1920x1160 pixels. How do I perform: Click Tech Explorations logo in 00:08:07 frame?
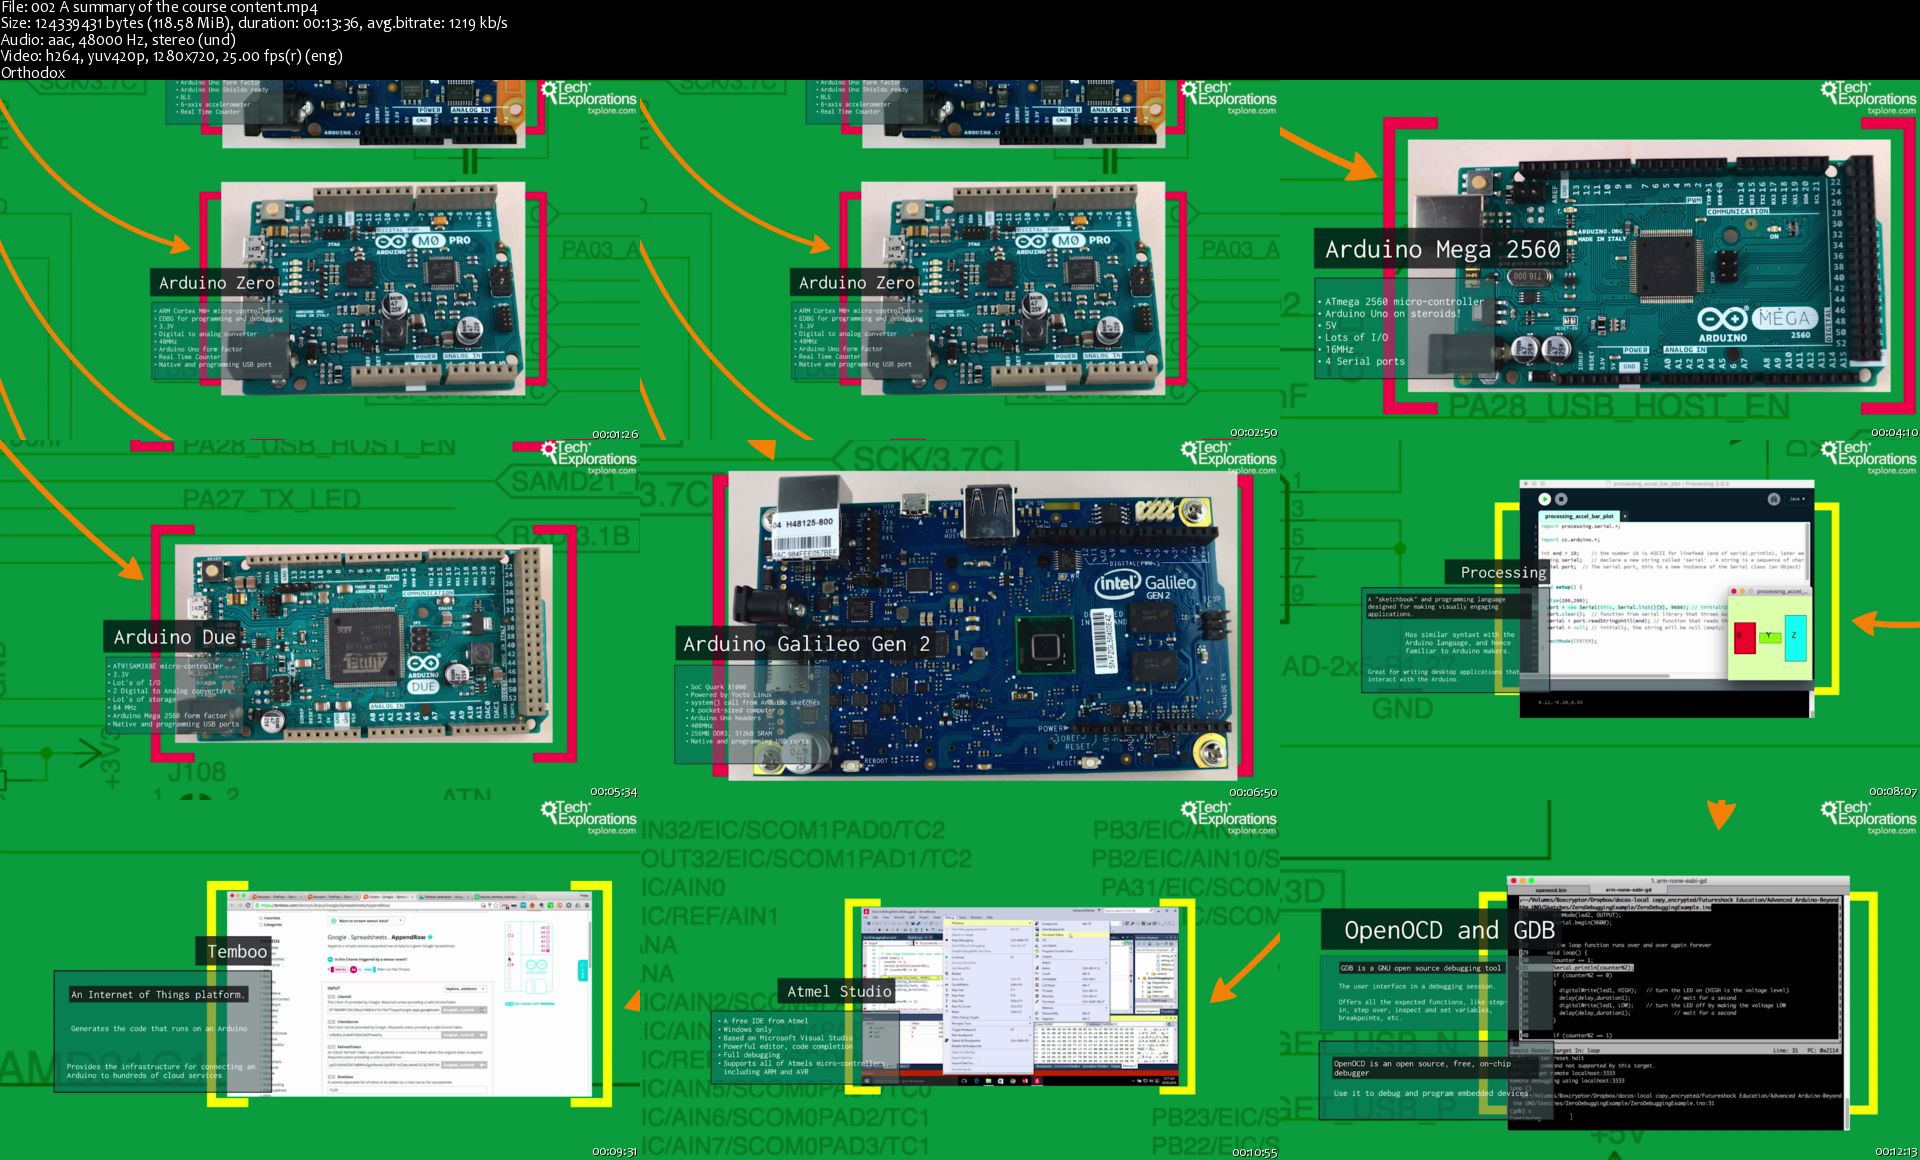pos(1868,458)
